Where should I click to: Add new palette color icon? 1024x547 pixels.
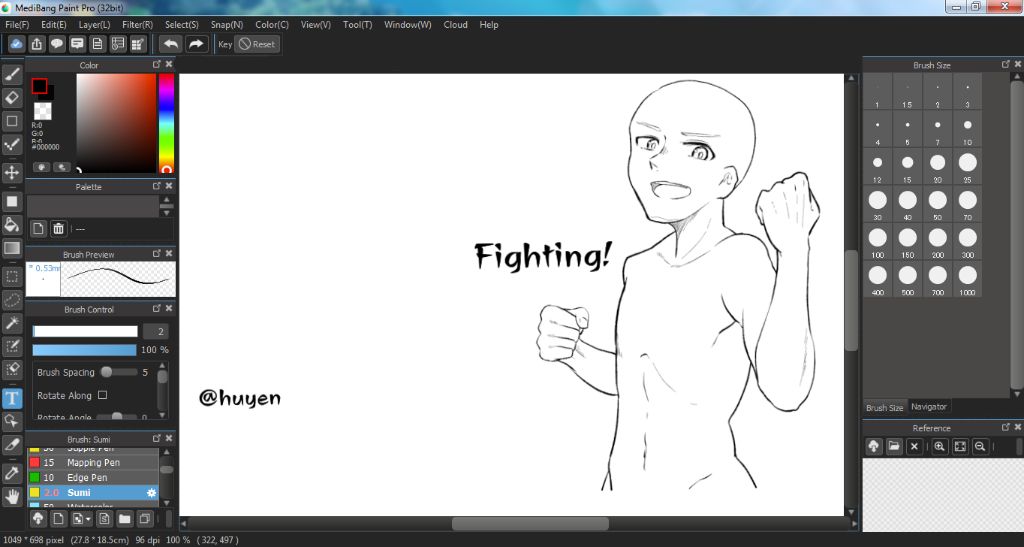point(38,228)
